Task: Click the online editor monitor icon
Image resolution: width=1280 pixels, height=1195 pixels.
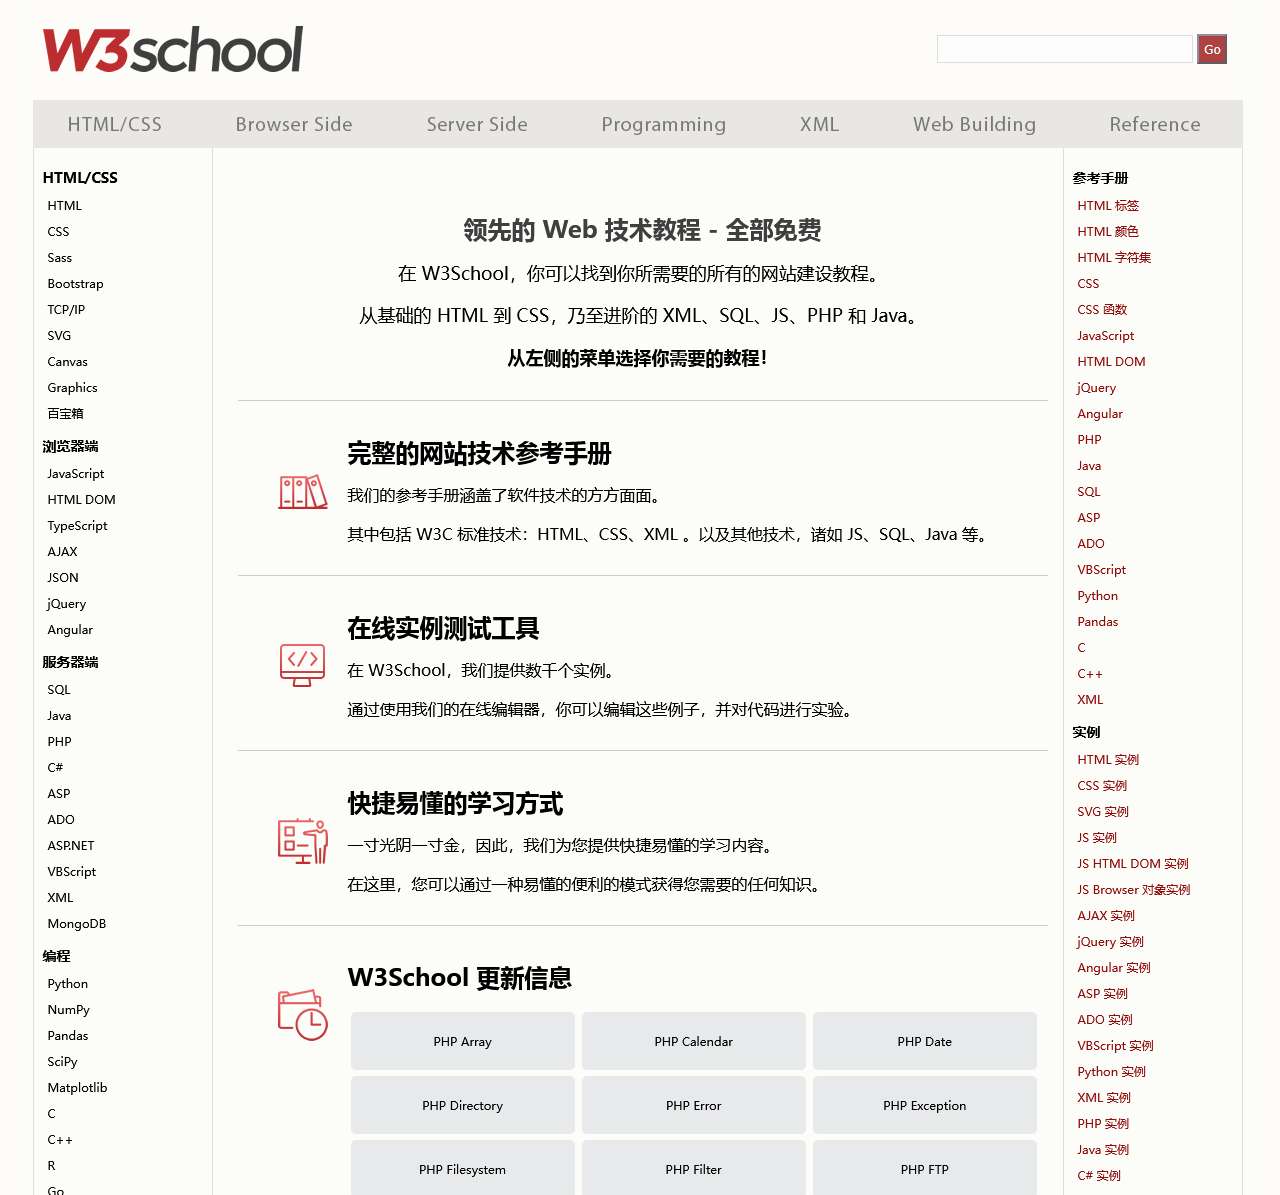Action: coord(303,664)
